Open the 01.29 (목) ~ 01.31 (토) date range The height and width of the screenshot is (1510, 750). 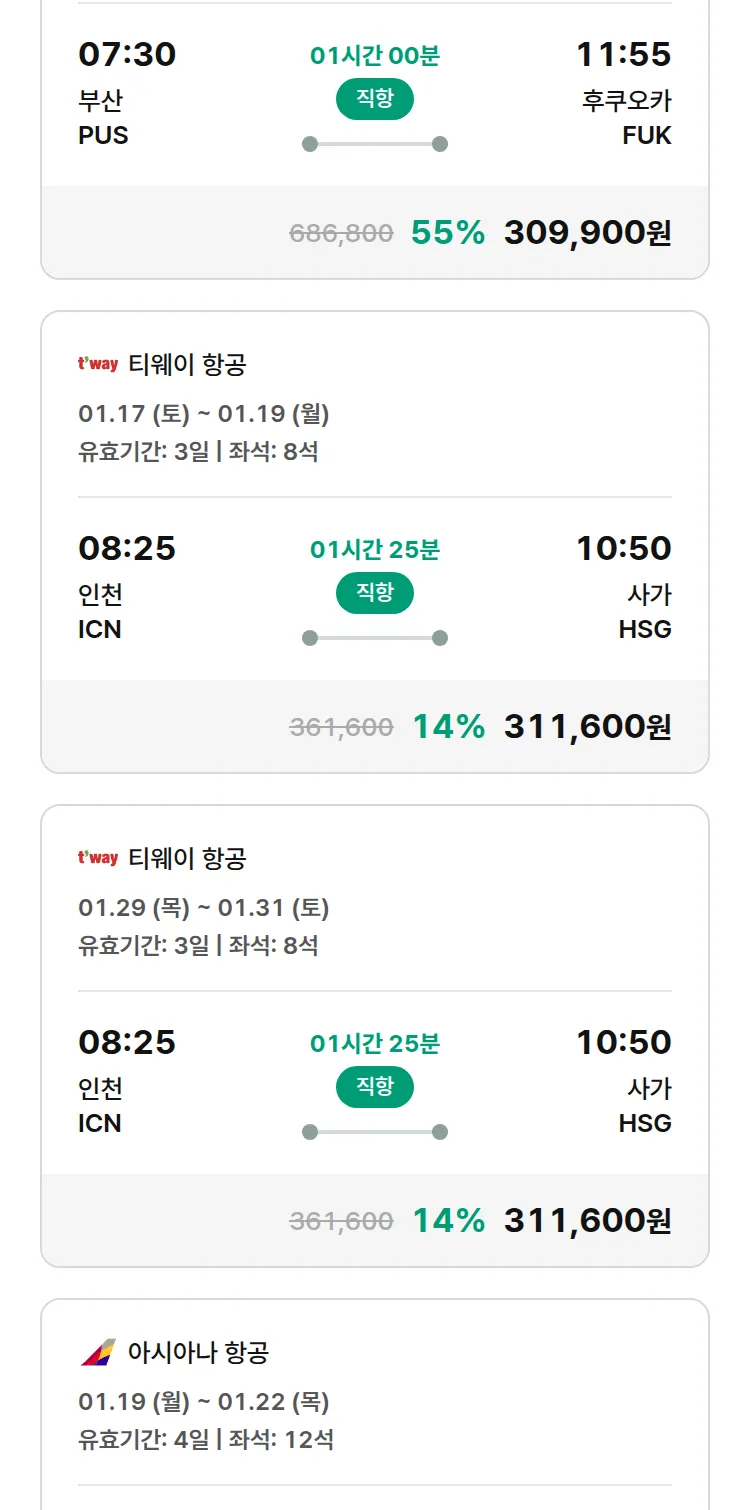[x=204, y=908]
